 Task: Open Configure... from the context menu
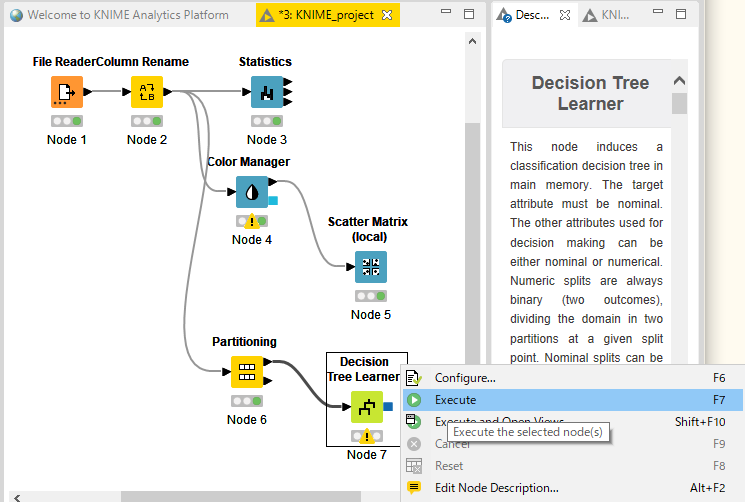(573, 378)
